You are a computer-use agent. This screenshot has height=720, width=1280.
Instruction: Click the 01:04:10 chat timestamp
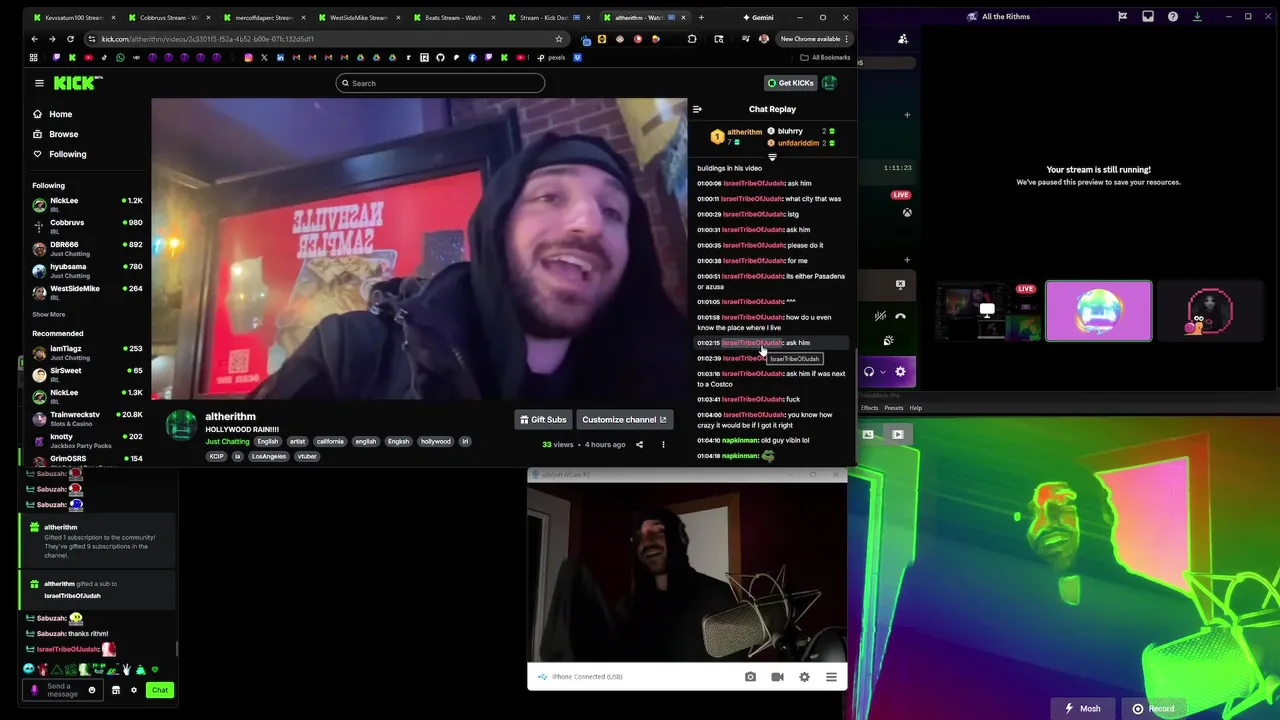coord(708,440)
